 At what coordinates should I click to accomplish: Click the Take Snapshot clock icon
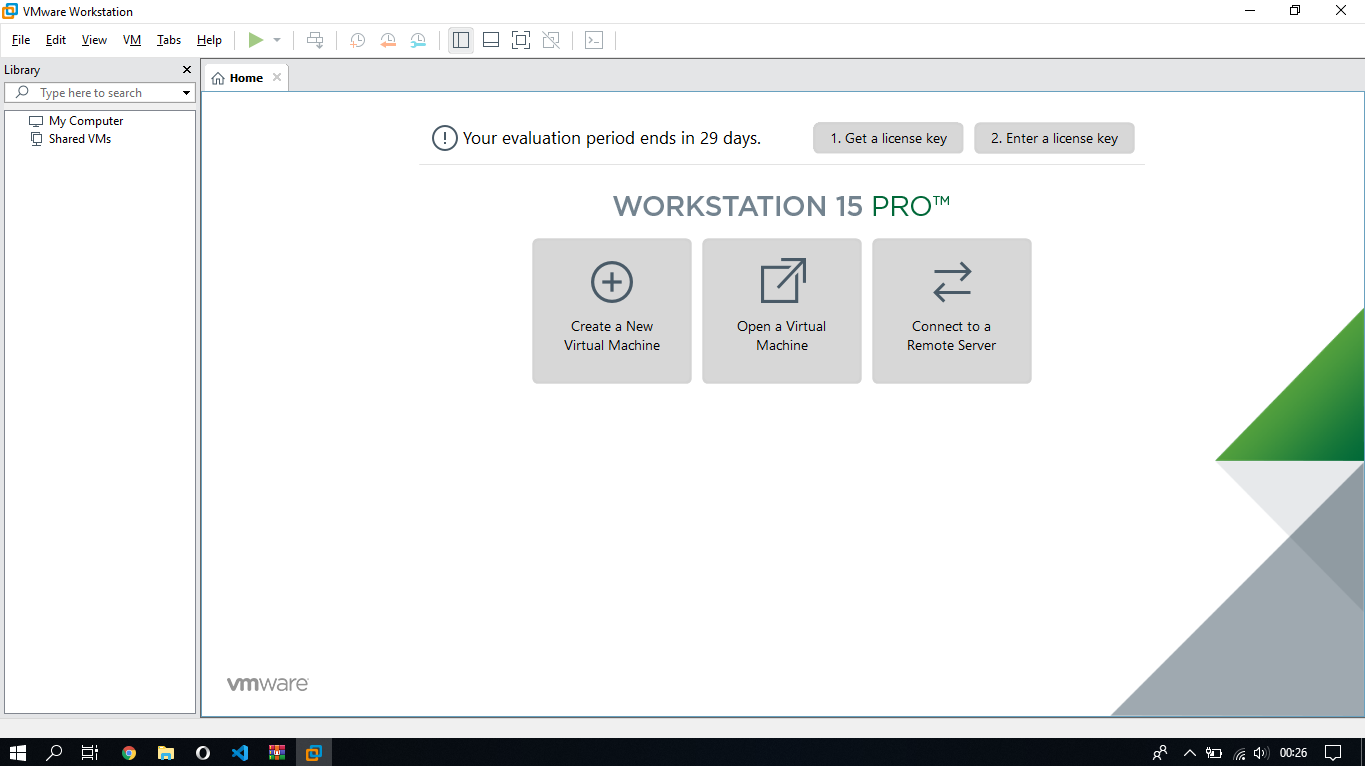point(357,40)
